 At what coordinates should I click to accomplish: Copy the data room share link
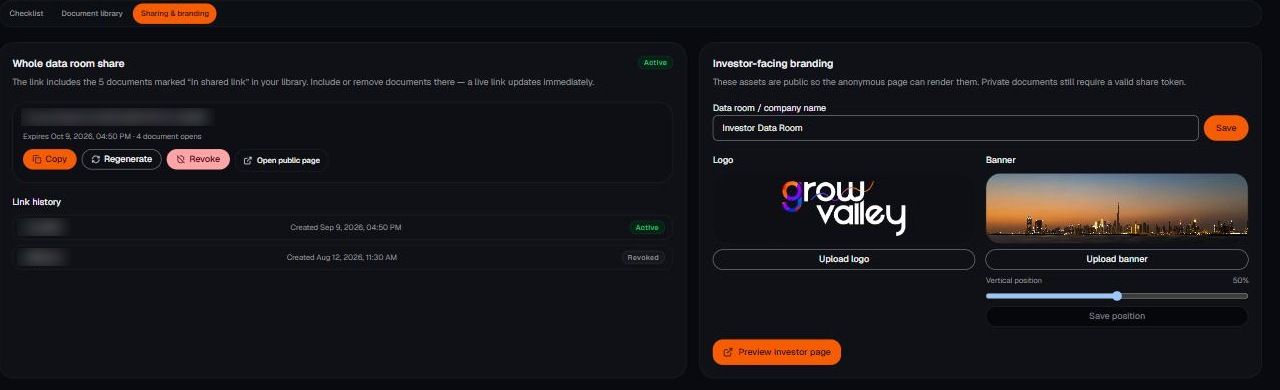coord(50,159)
